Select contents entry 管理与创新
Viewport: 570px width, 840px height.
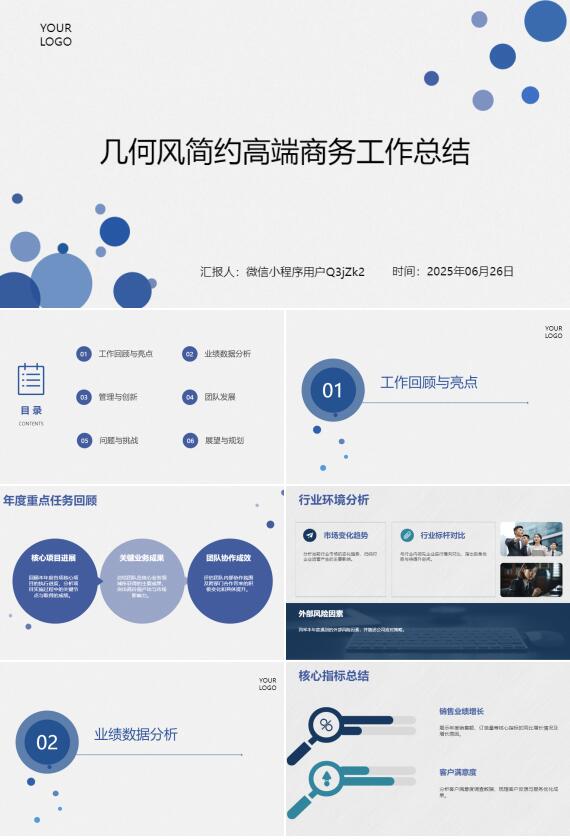[118, 397]
